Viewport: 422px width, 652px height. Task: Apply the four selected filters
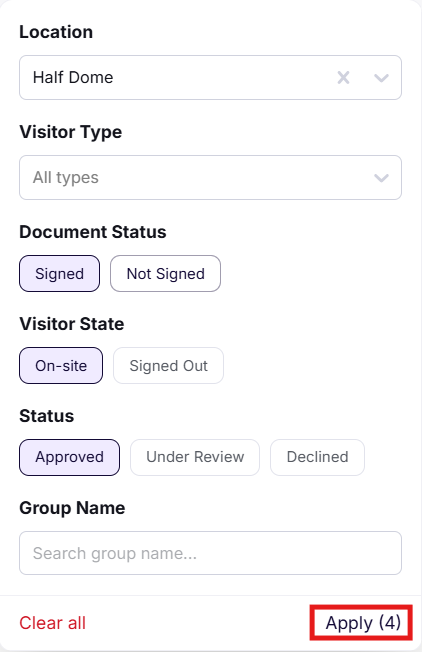pyautogui.click(x=363, y=623)
